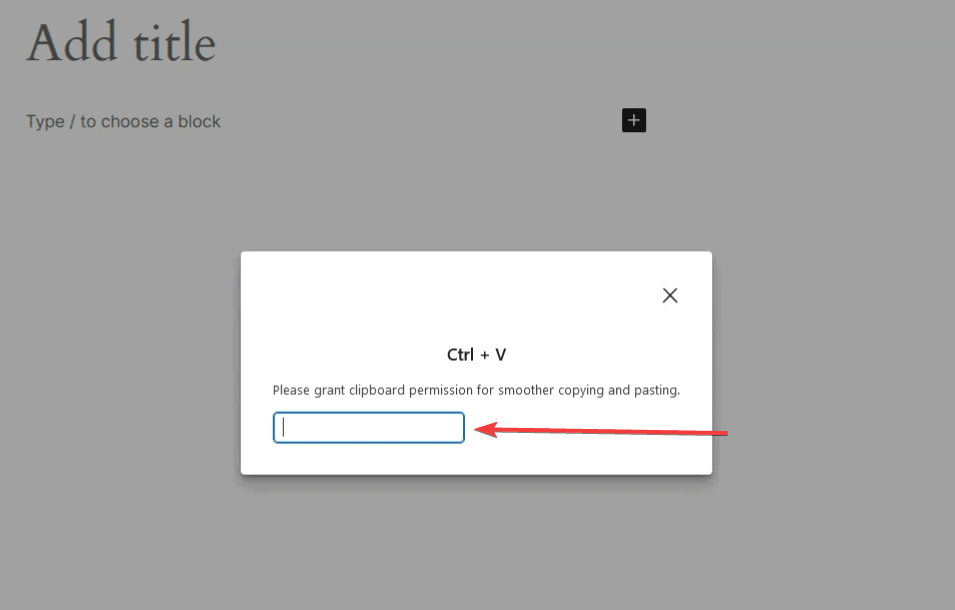
Task: Click the black plus add-block icon
Action: (634, 121)
